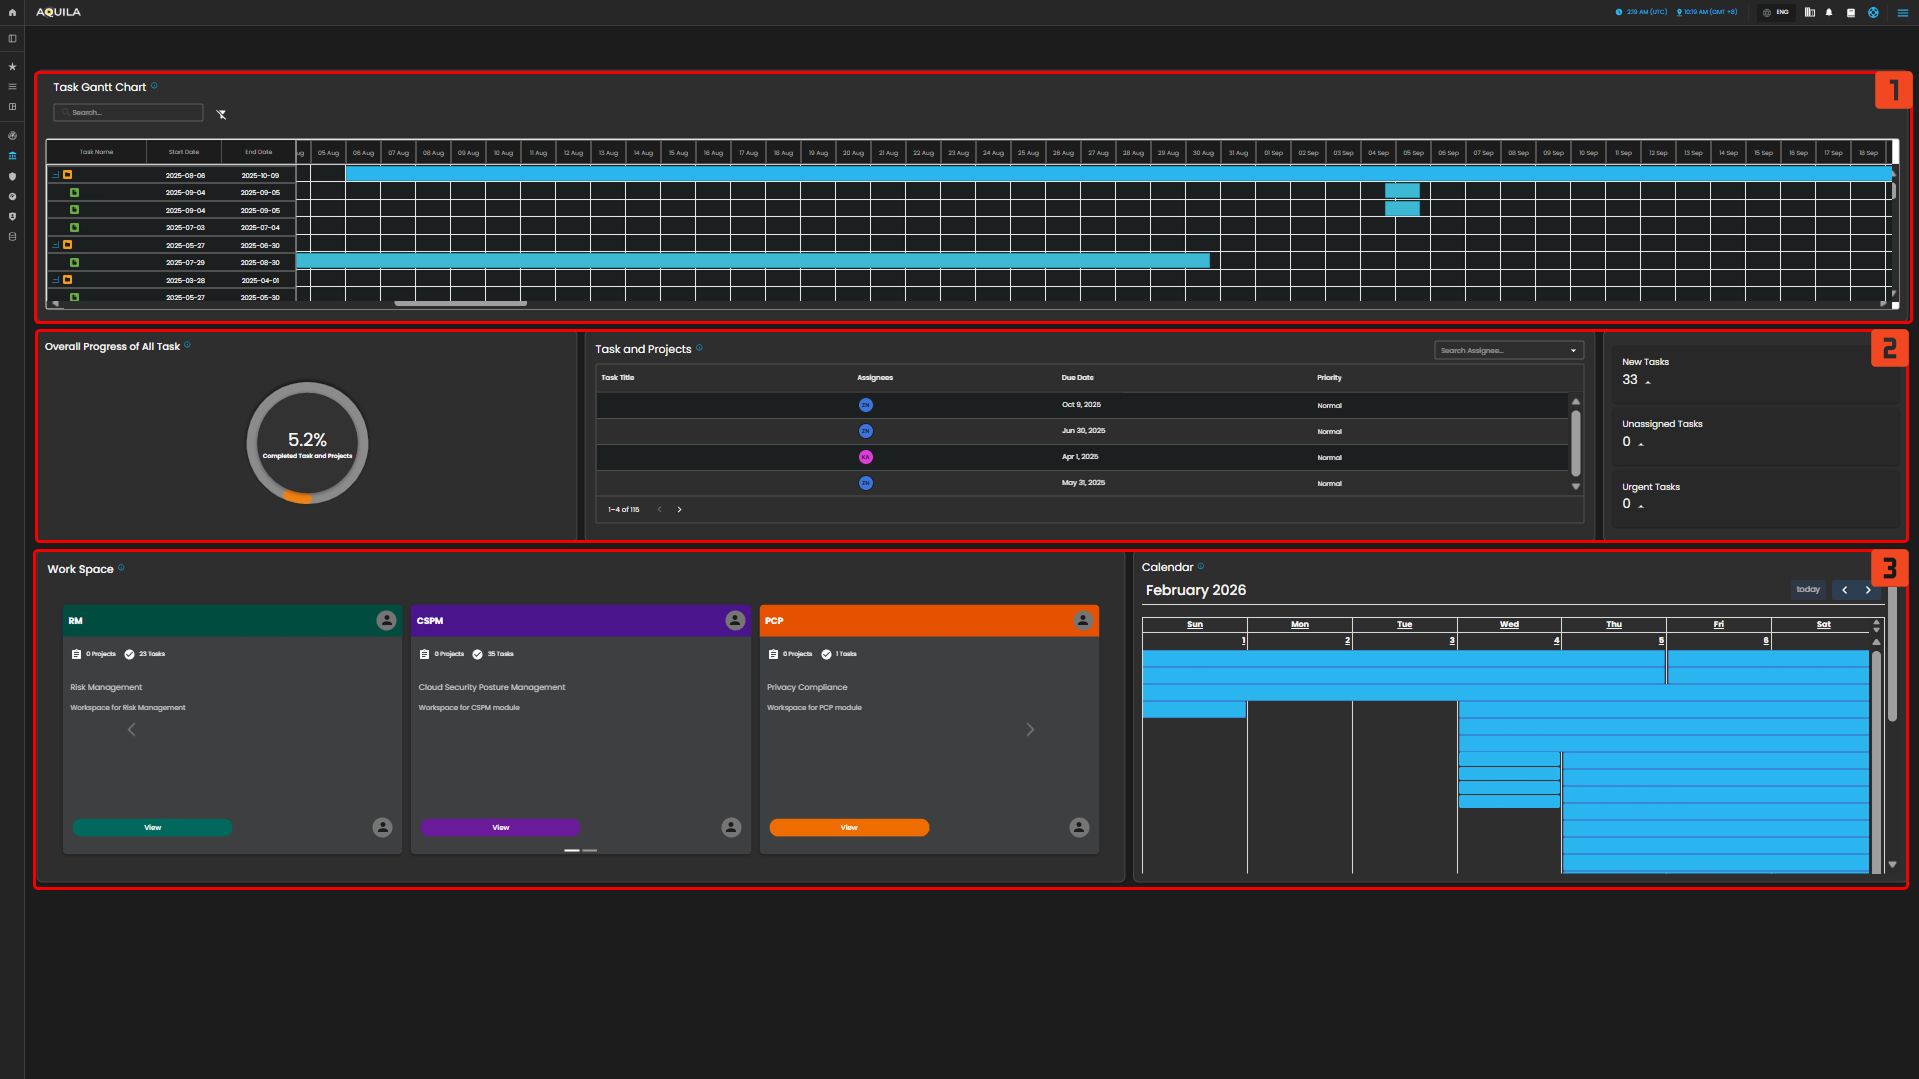This screenshot has height=1079, width=1919.
Task: Open favorites via the star sidebar icon
Action: coord(12,67)
